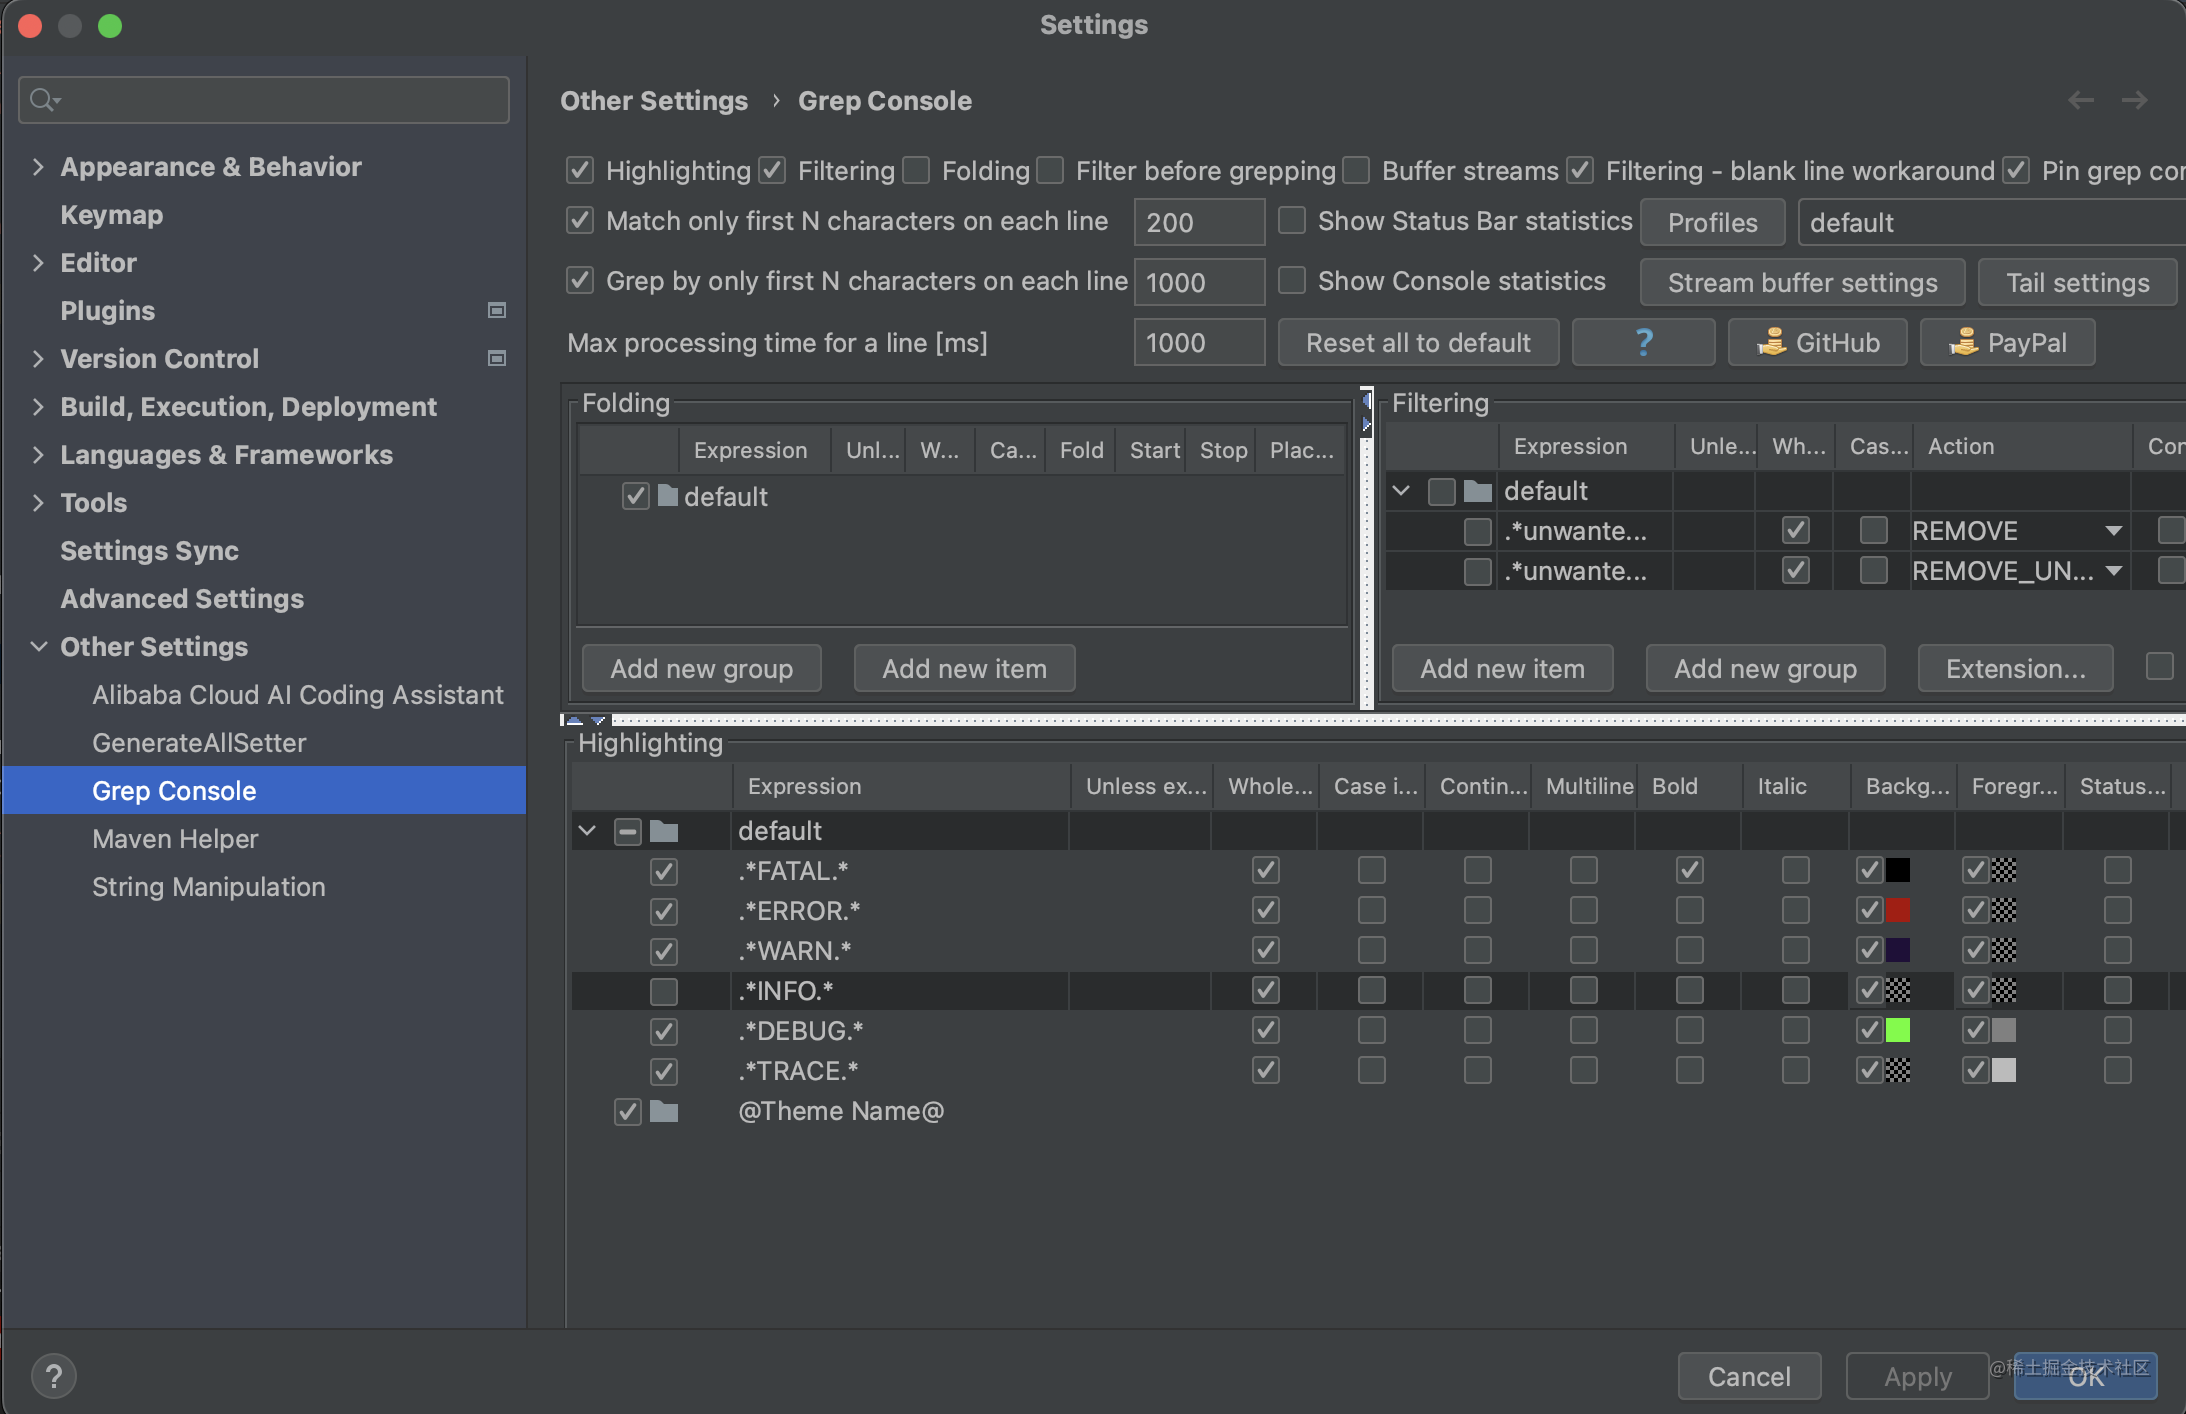Viewport: 2186px width, 1414px height.
Task: Click the back navigation arrow
Action: [2081, 100]
